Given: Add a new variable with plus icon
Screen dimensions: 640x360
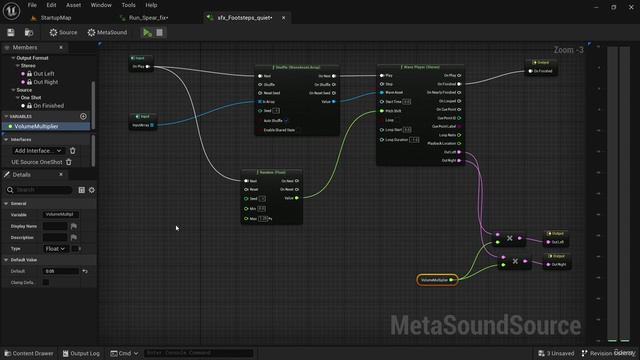Looking at the screenshot, I should pos(83,116).
